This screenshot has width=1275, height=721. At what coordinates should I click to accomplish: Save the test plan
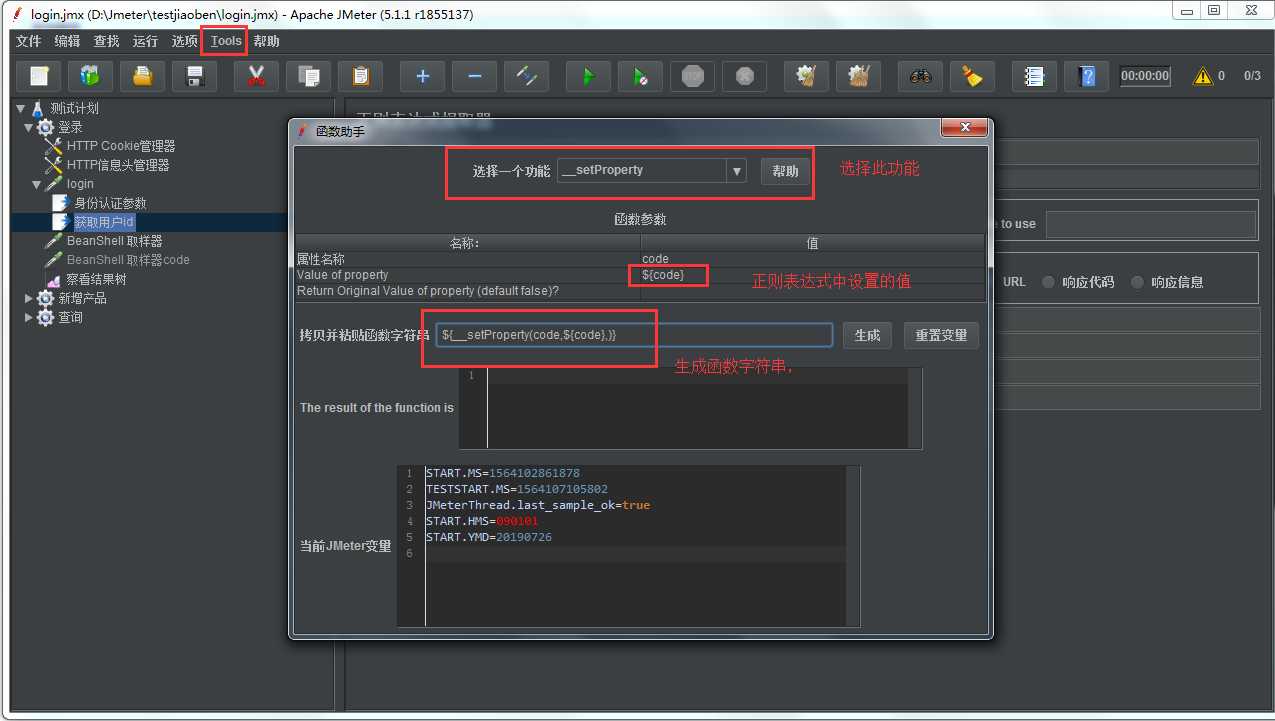tap(195, 76)
